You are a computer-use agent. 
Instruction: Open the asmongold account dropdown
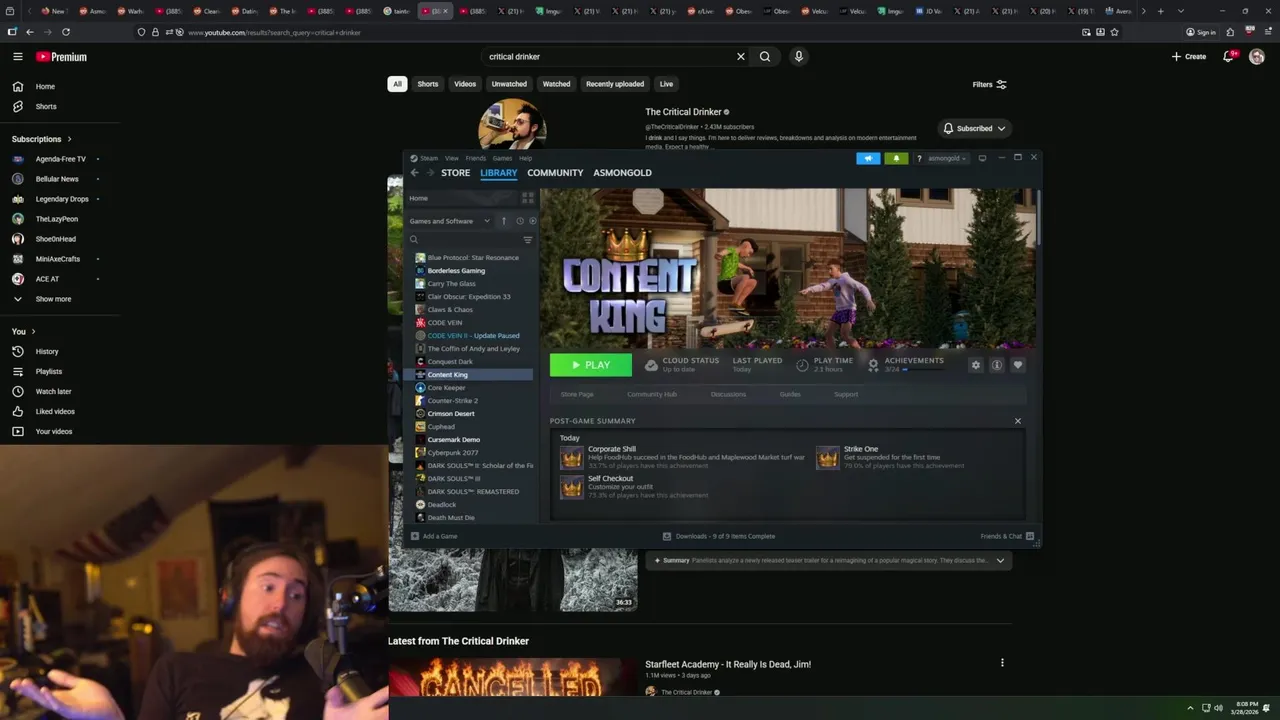pyautogui.click(x=947, y=158)
